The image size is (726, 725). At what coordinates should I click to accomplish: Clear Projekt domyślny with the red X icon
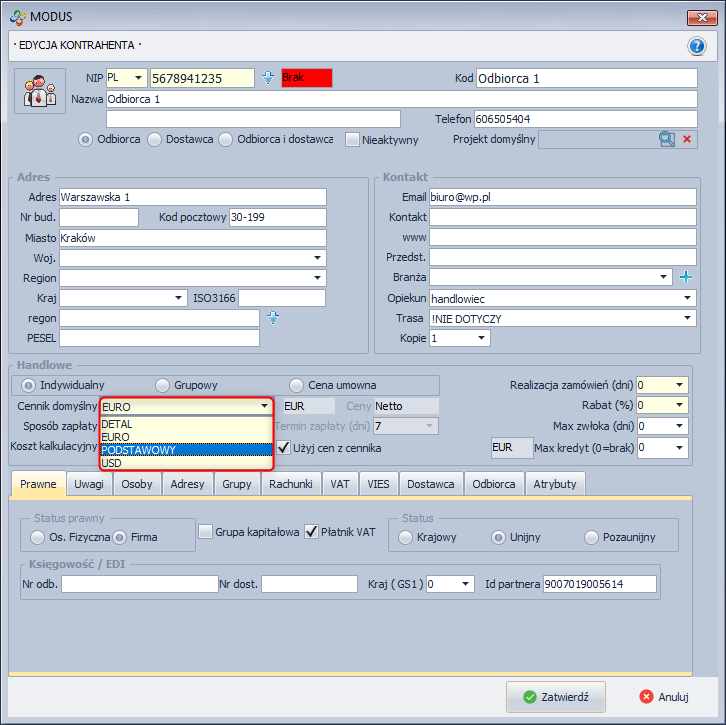(687, 140)
